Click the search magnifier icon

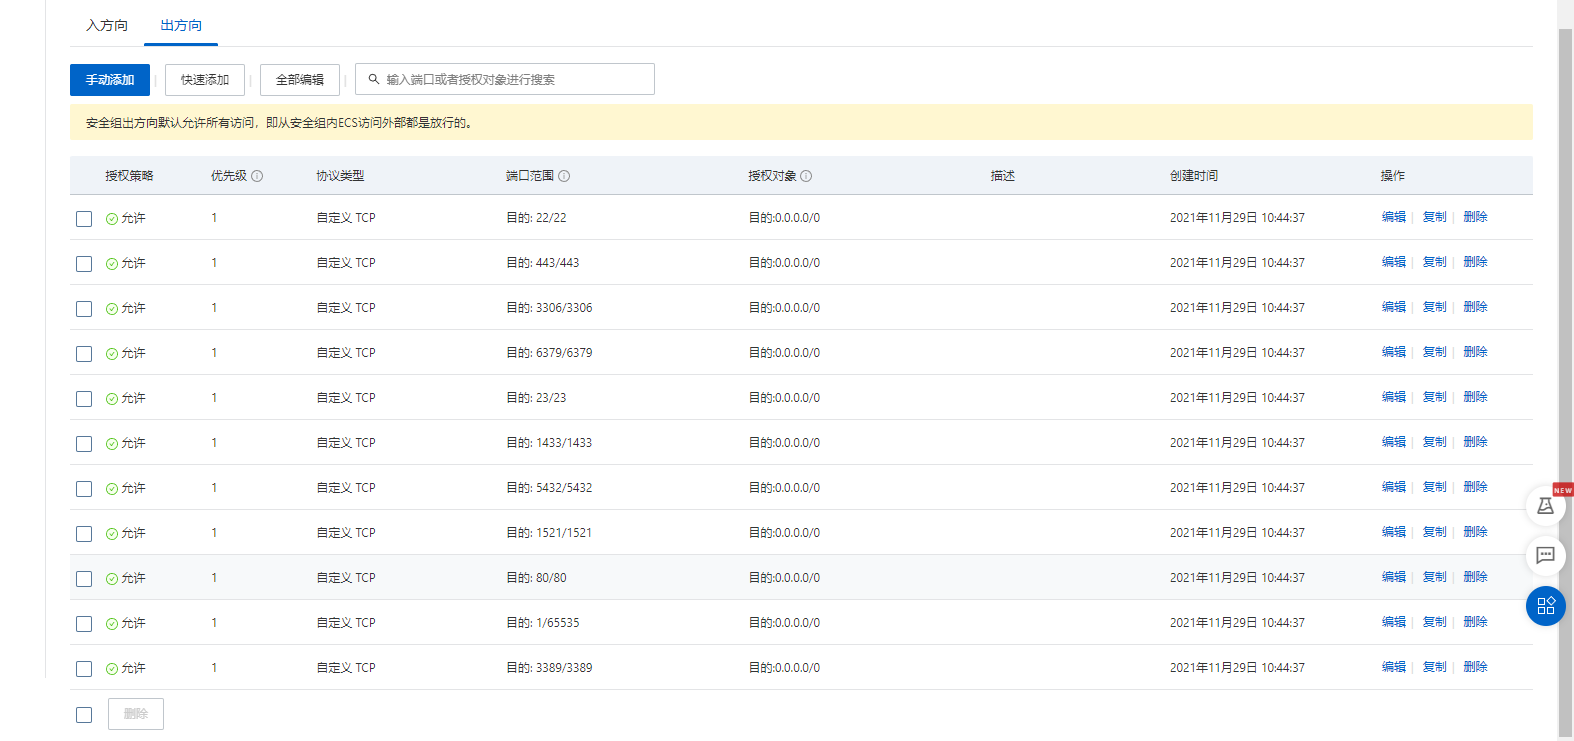pos(374,79)
